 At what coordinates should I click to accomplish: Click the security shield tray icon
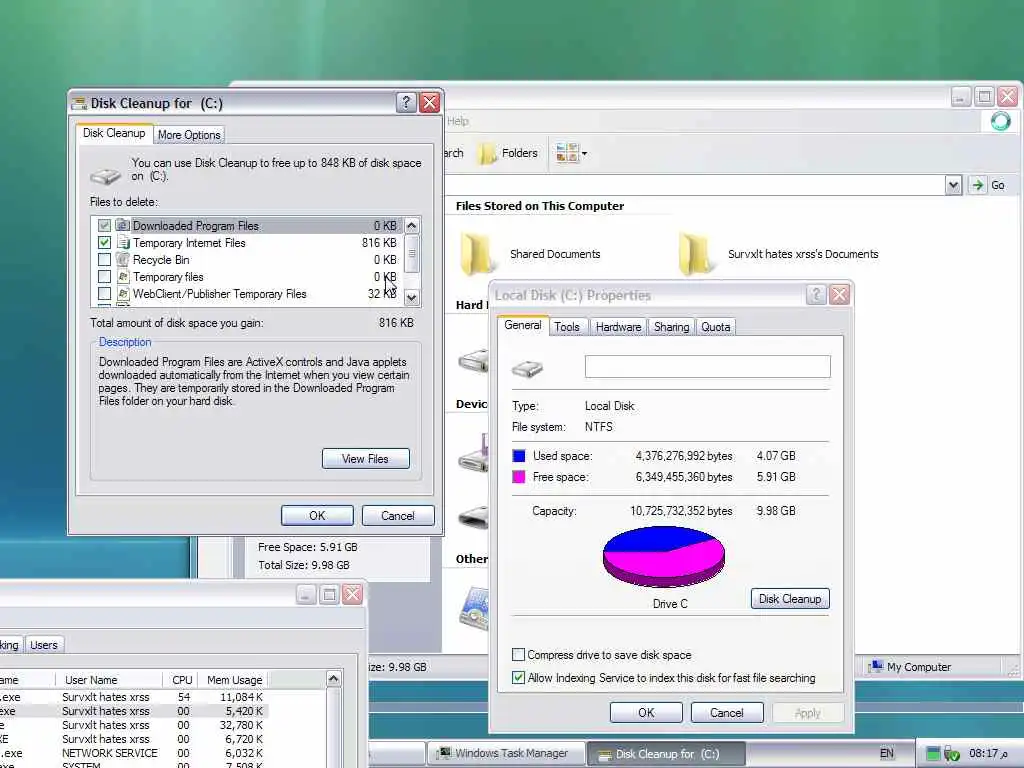click(x=952, y=754)
